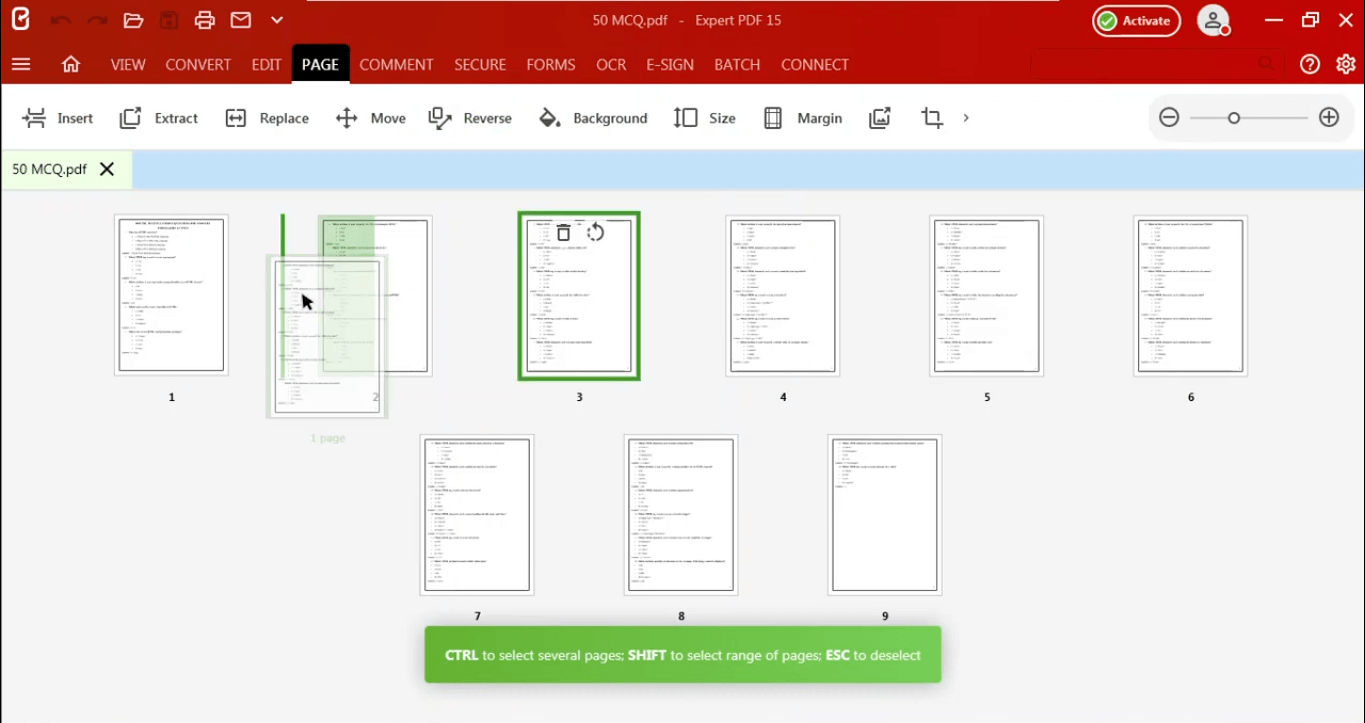Click the Insert pages tool
The width and height of the screenshot is (1365, 723).
click(58, 118)
